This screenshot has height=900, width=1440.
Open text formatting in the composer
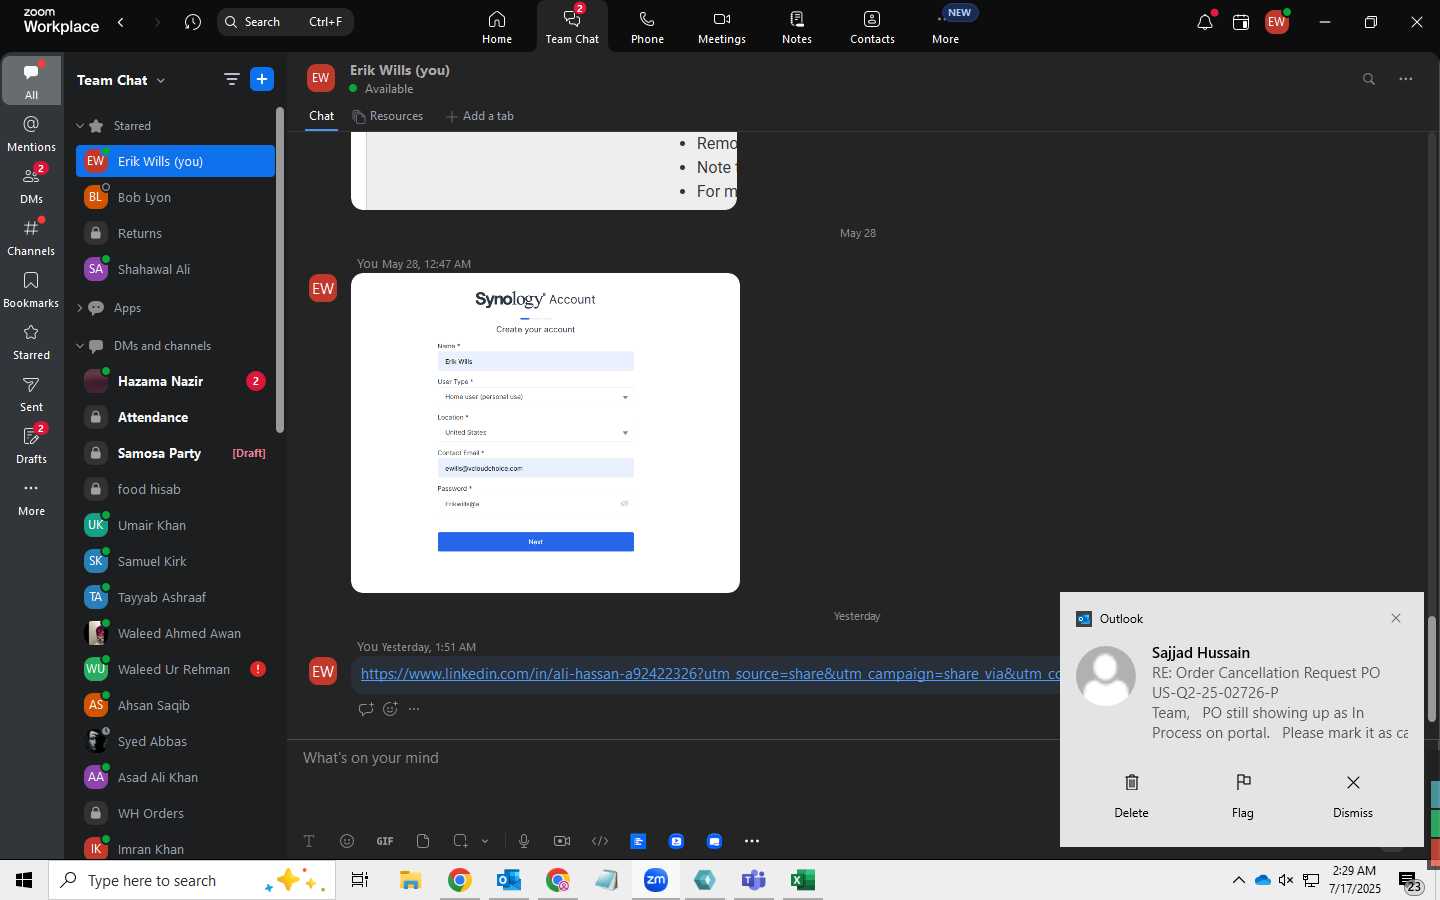[309, 841]
